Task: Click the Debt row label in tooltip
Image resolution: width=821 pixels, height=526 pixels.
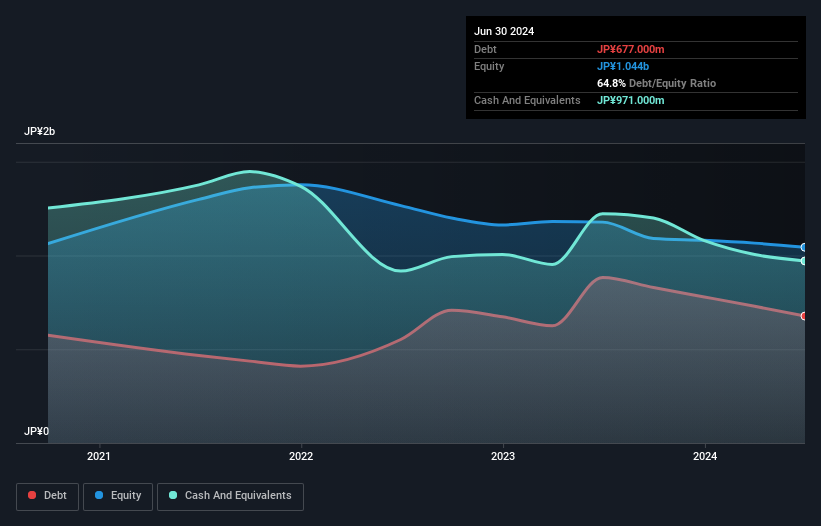Action: coord(485,49)
